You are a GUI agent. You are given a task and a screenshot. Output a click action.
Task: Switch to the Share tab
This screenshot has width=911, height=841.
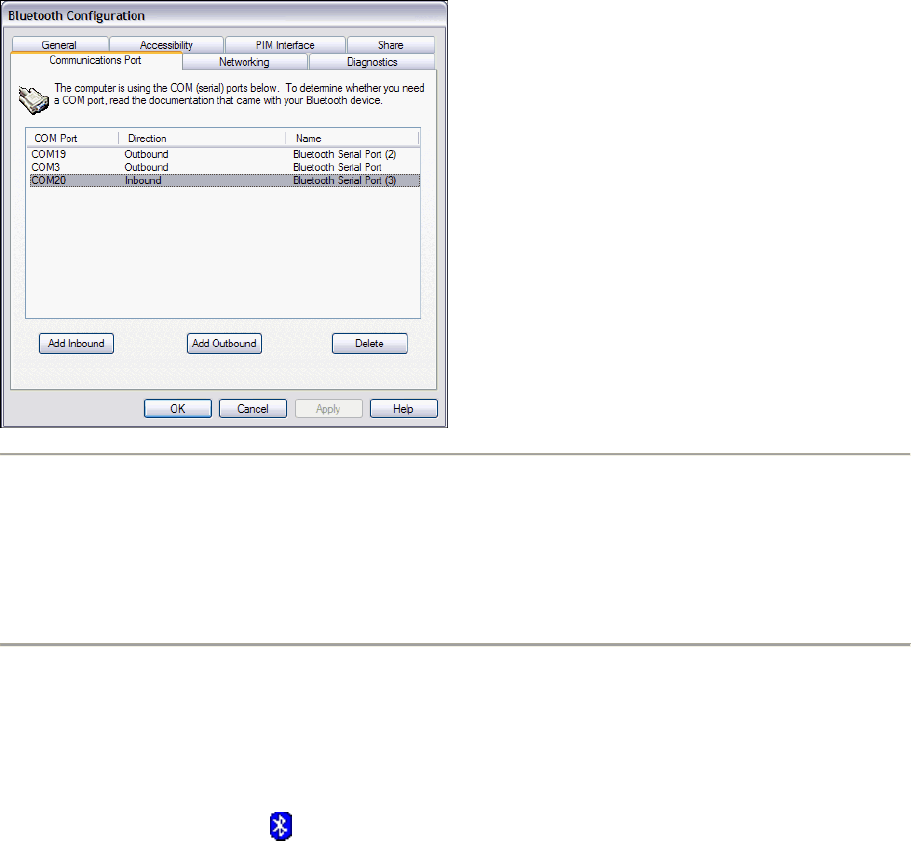390,45
